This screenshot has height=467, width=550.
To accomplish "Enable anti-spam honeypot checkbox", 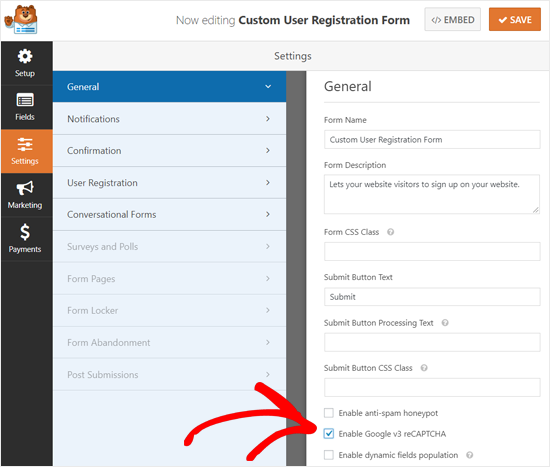I will 329,413.
